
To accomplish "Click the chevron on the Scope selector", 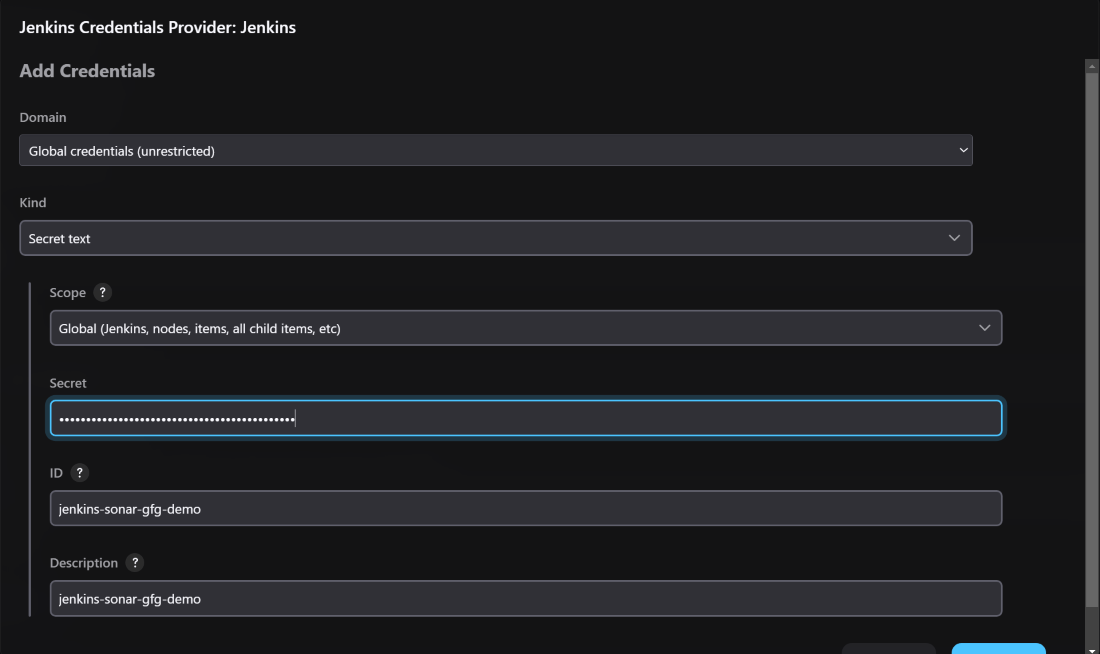I will (986, 327).
